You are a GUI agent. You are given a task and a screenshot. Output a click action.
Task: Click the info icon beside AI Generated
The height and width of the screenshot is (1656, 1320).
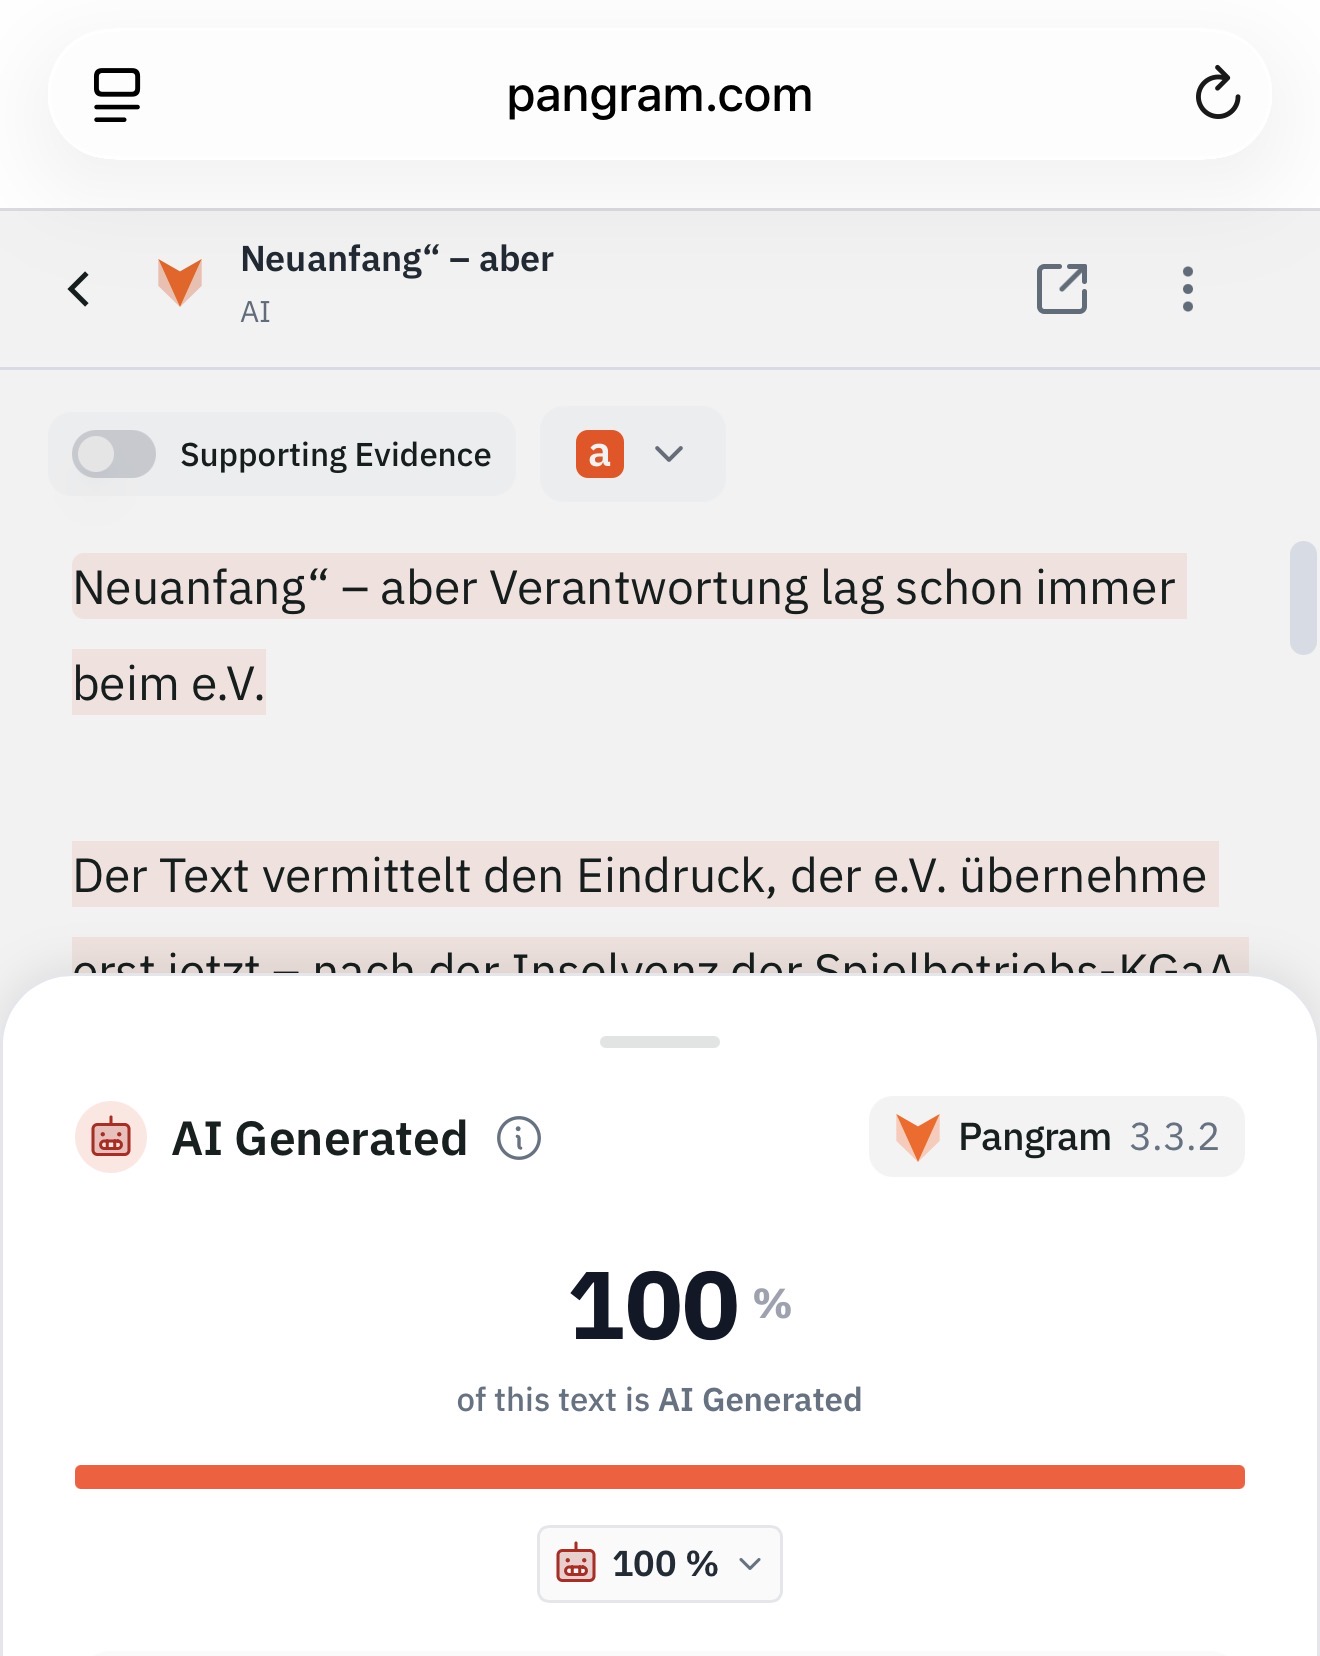[x=519, y=1138]
